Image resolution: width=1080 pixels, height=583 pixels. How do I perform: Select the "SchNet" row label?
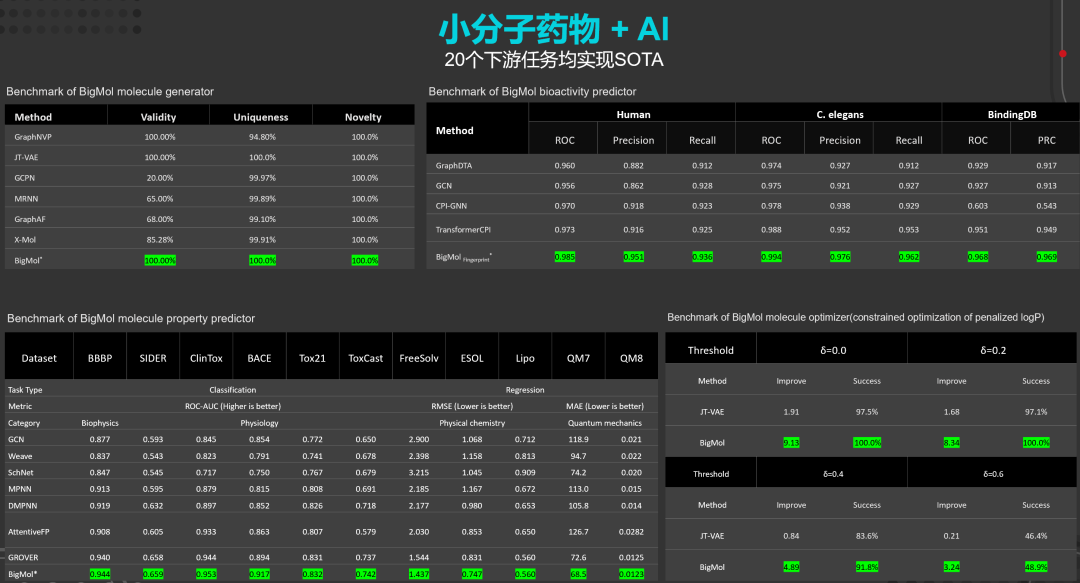pyautogui.click(x=21, y=473)
